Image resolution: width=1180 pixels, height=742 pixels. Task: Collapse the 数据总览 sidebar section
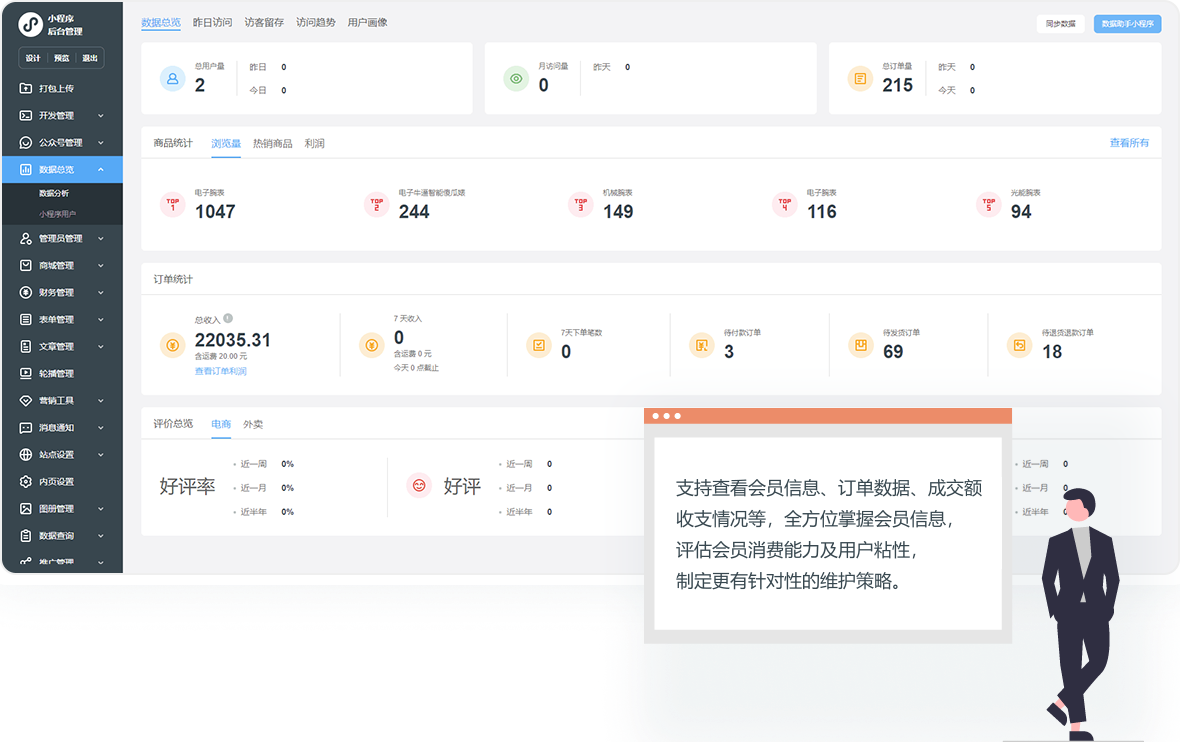click(x=101, y=170)
